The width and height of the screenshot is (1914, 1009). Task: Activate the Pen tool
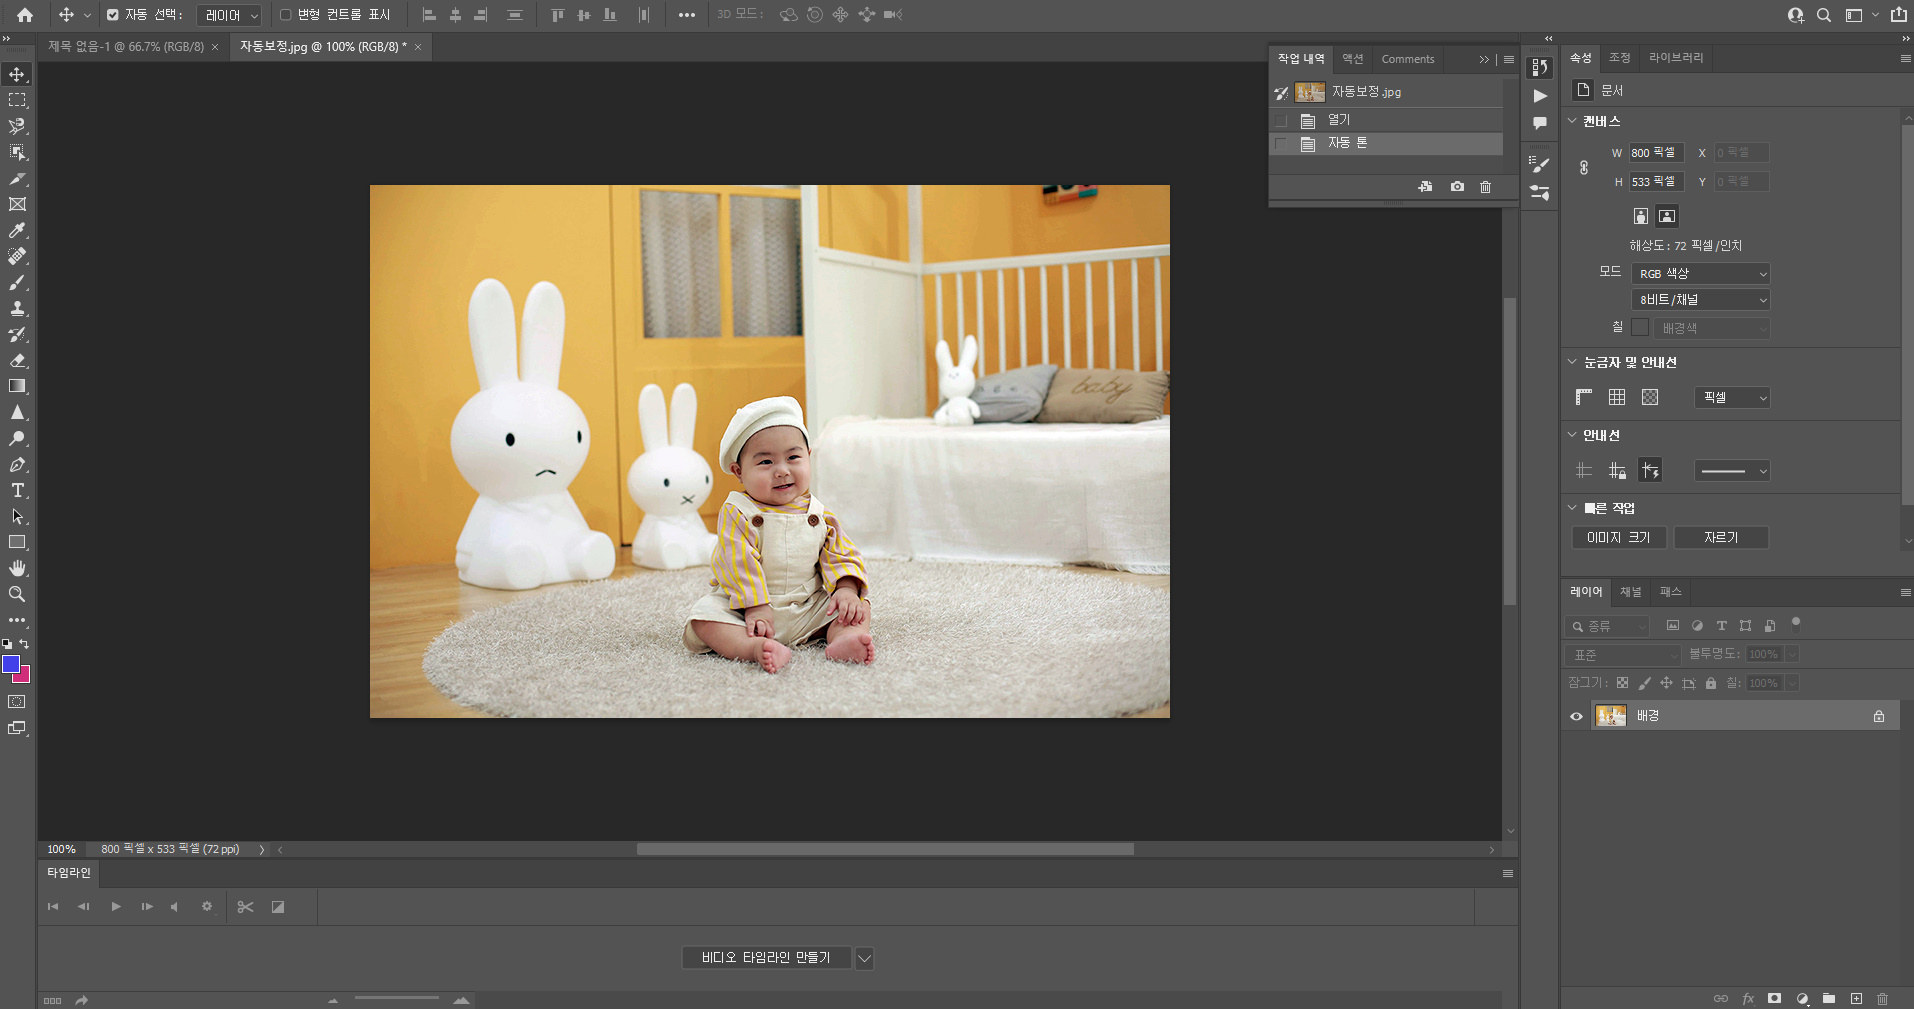pos(17,464)
